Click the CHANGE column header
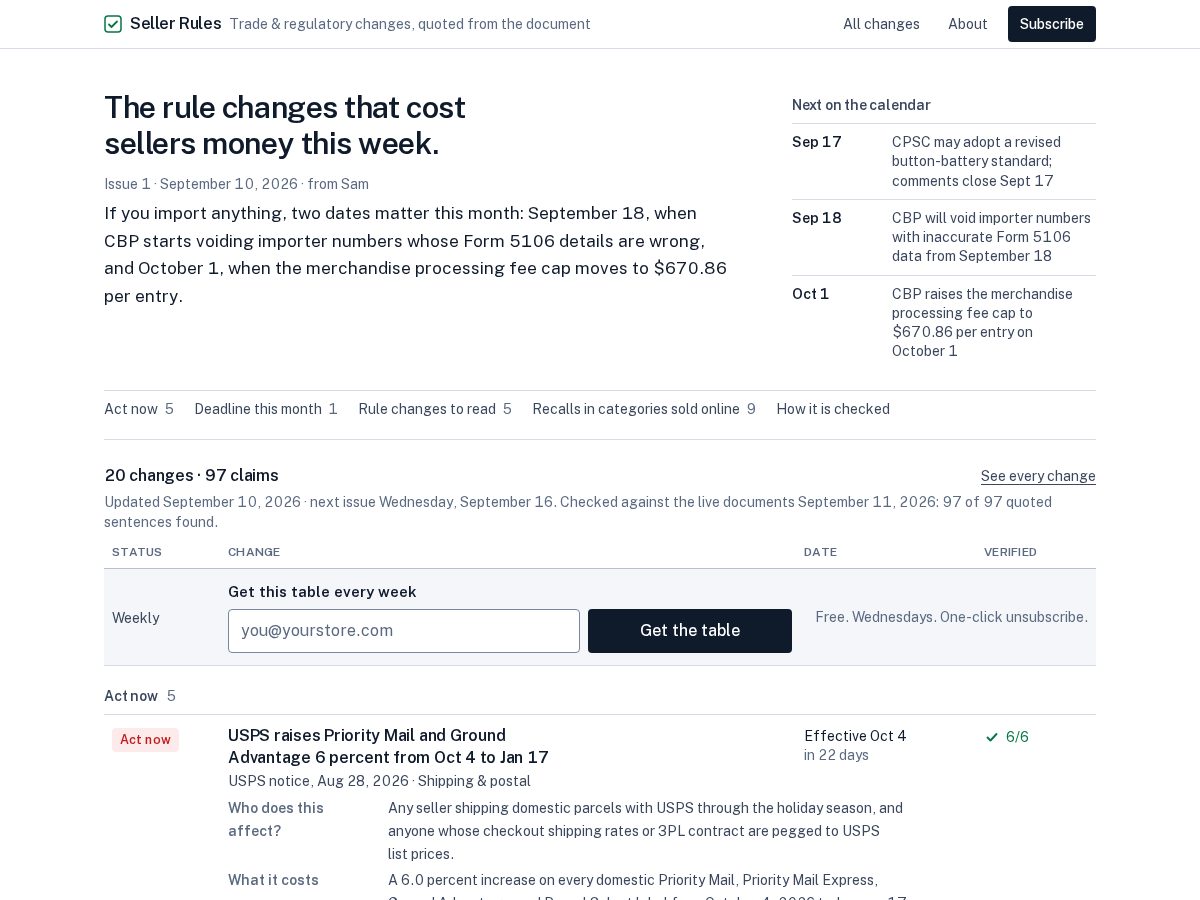Viewport: 1200px width, 900px height. click(x=254, y=552)
